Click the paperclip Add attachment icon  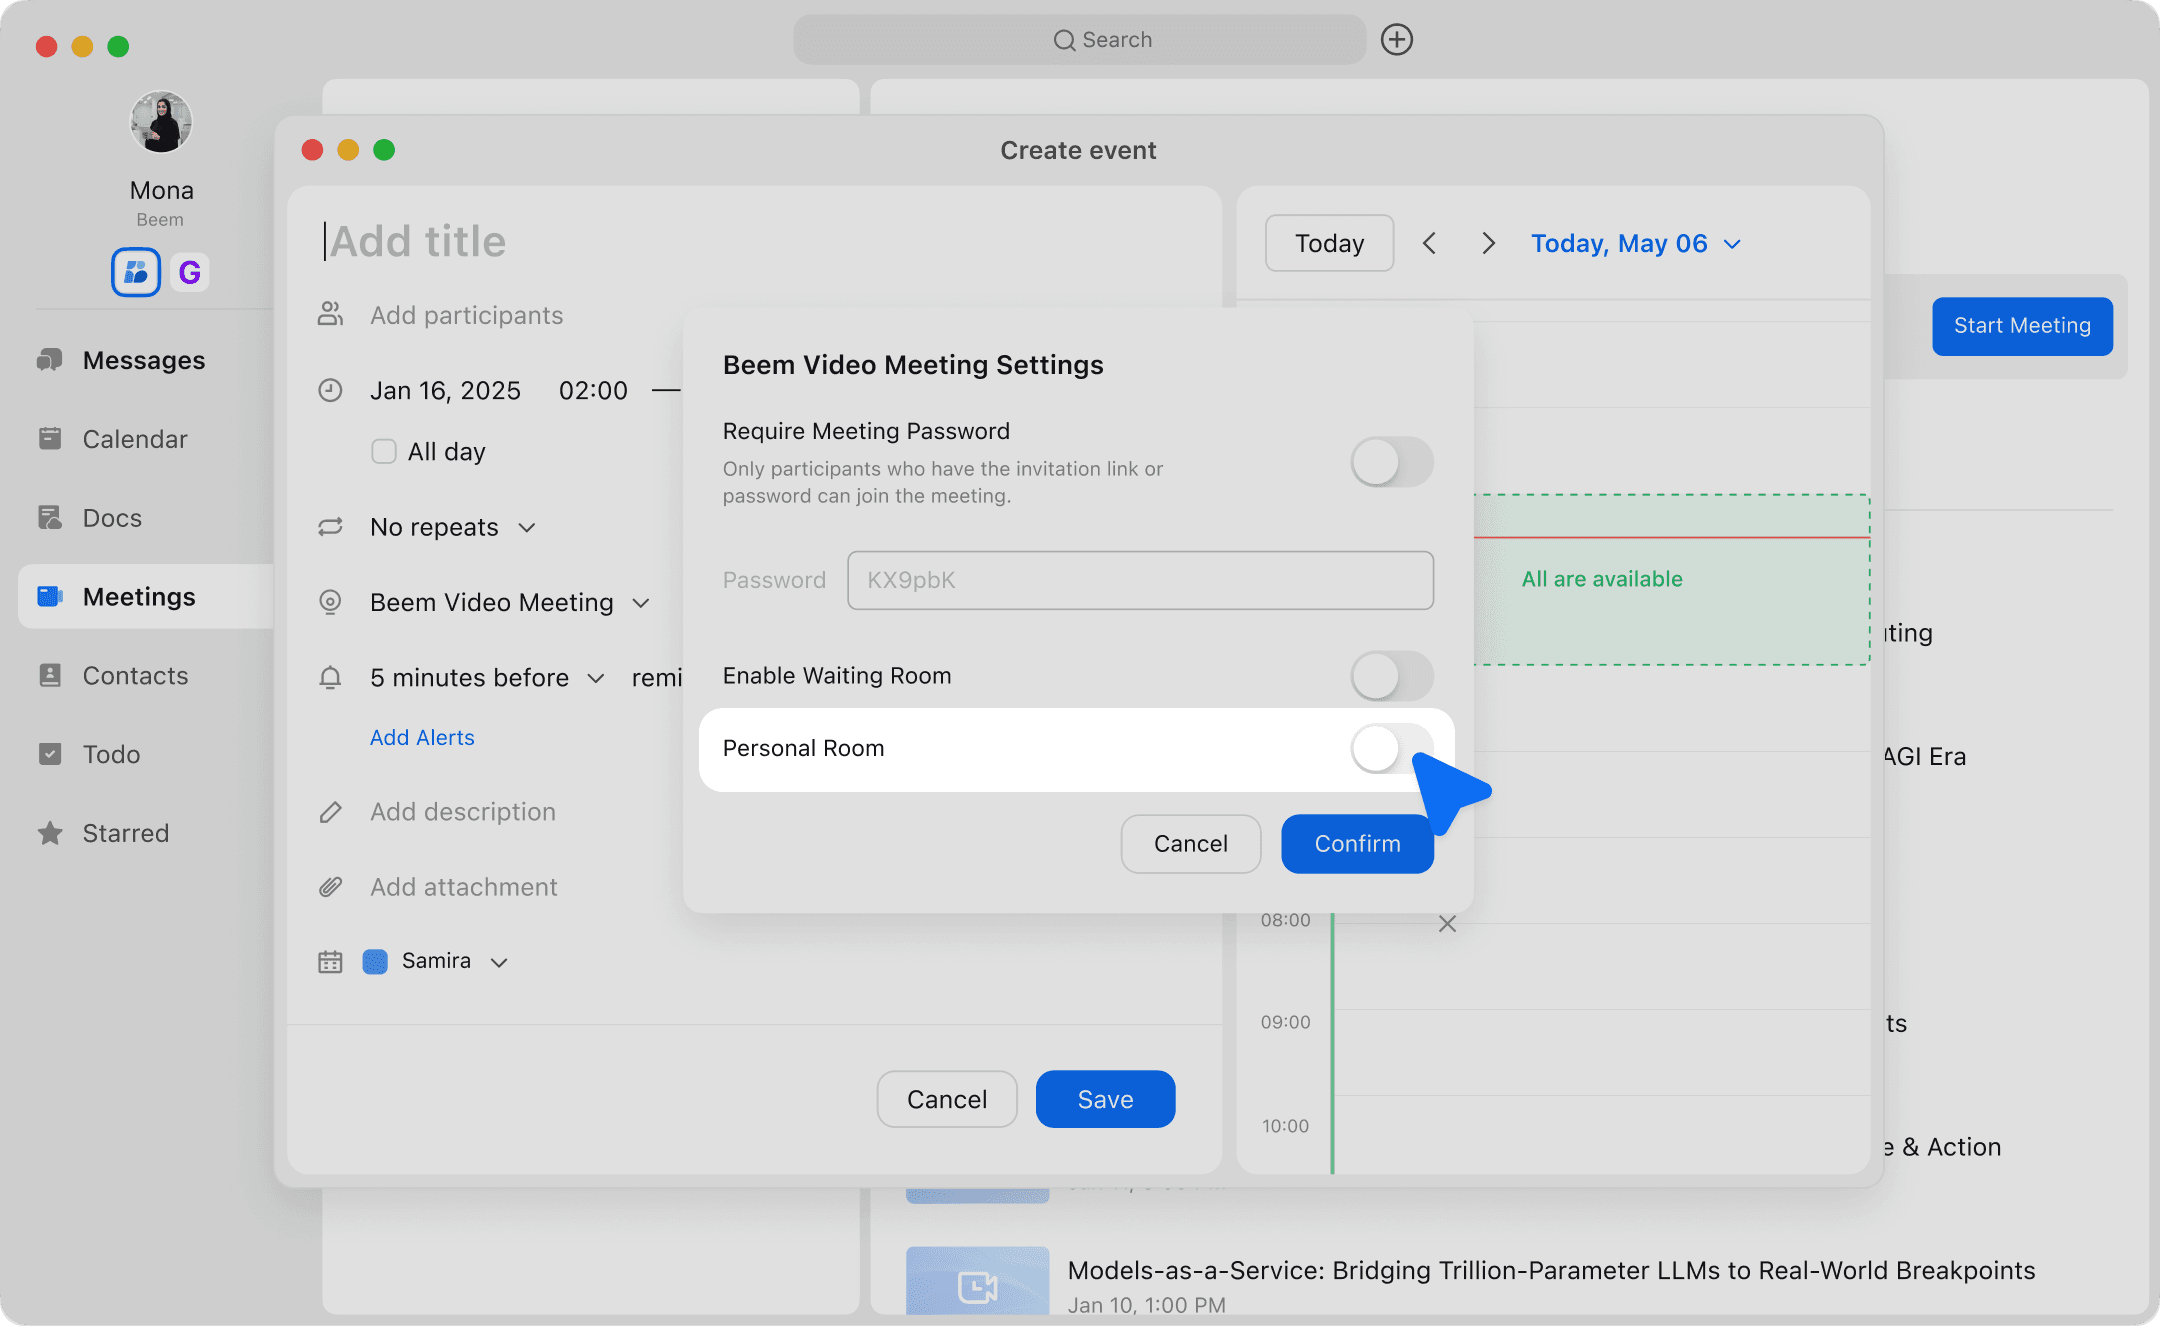point(330,887)
